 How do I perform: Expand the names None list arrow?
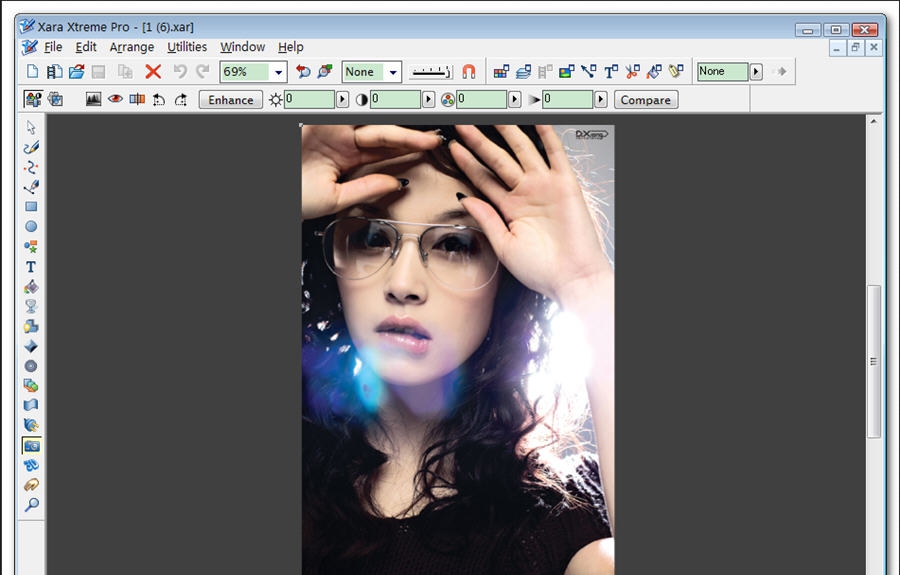[756, 71]
